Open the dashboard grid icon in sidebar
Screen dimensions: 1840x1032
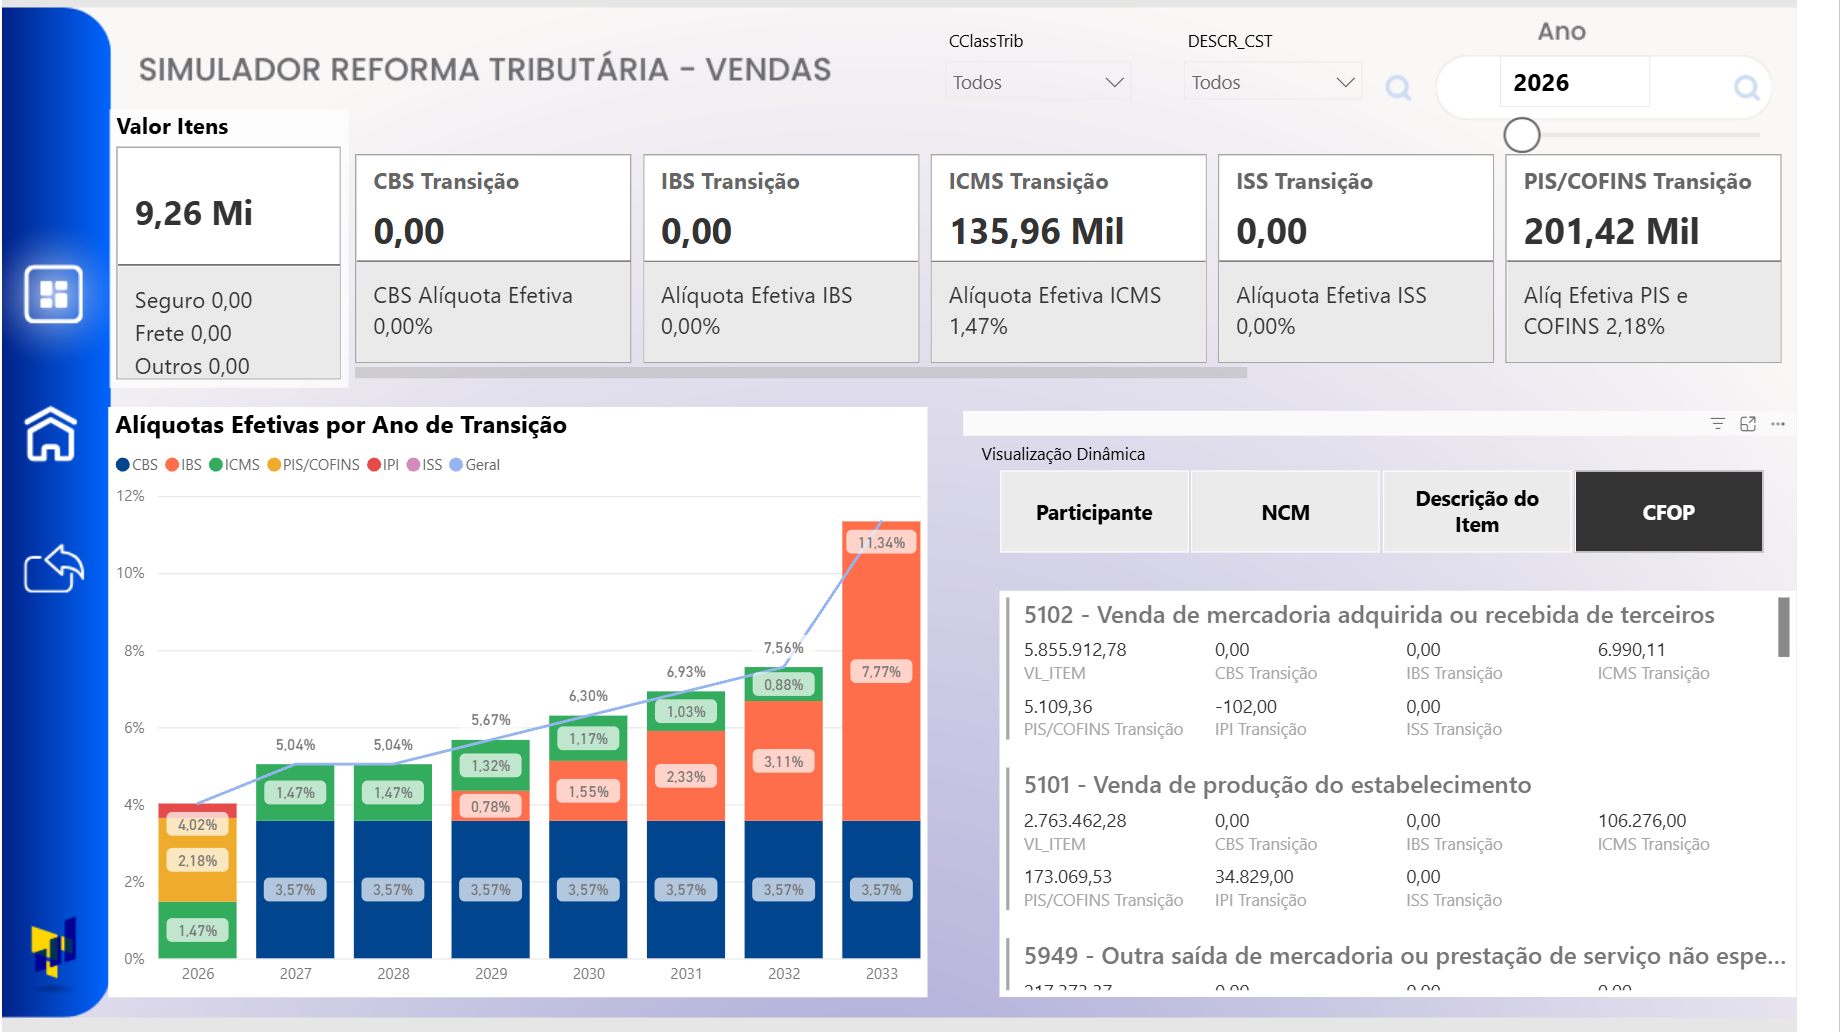click(x=54, y=294)
